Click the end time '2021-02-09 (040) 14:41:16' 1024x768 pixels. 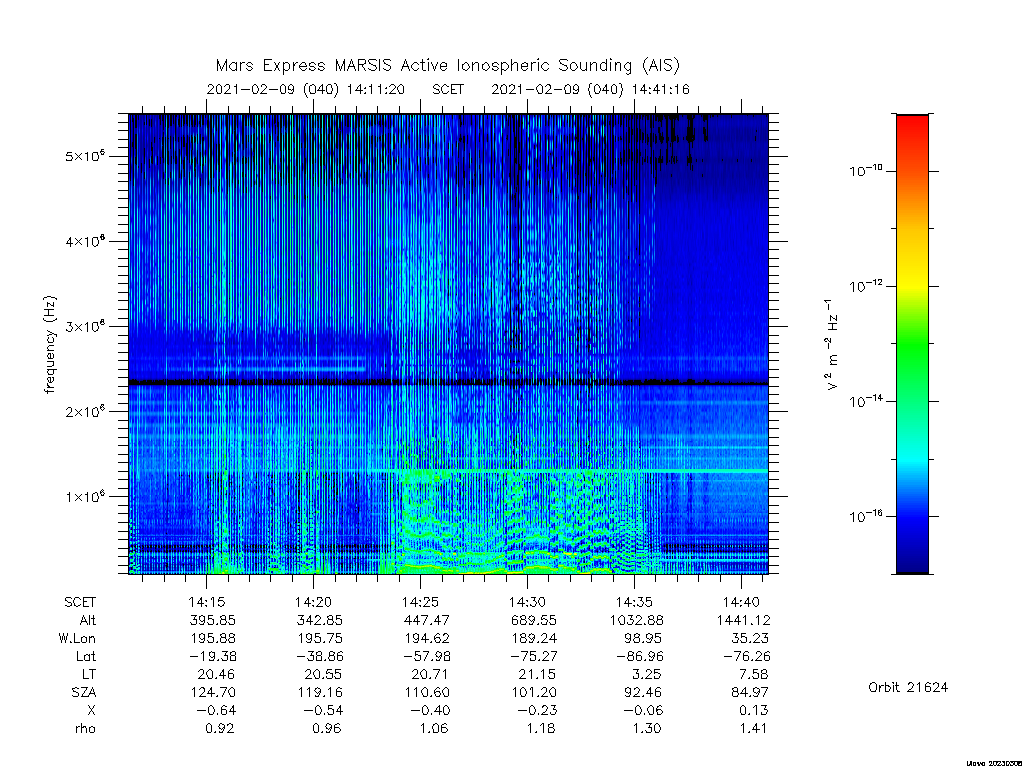pyautogui.click(x=590, y=89)
